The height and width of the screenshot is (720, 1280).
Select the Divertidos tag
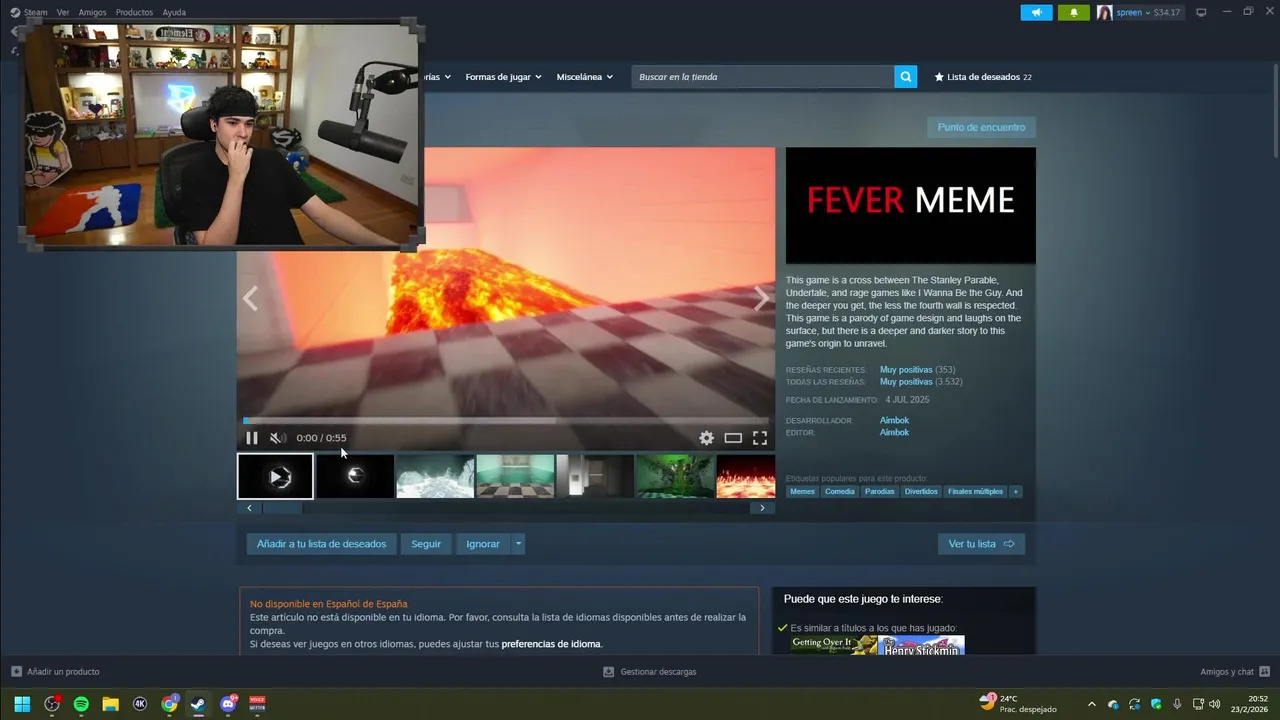click(921, 492)
